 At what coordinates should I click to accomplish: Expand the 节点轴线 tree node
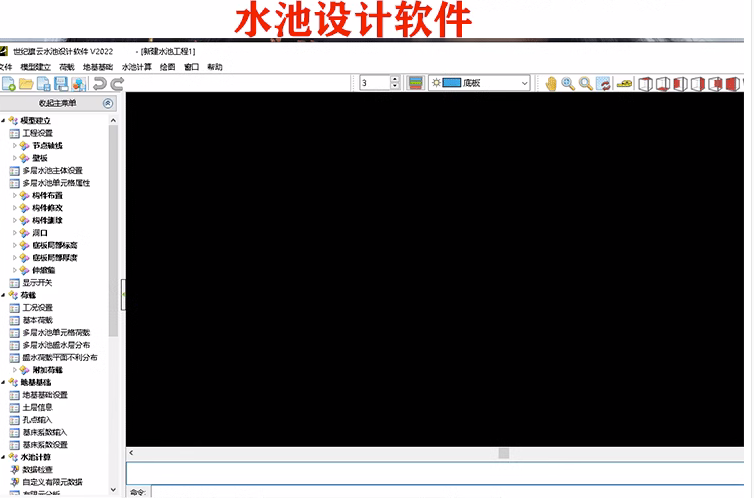pos(15,145)
